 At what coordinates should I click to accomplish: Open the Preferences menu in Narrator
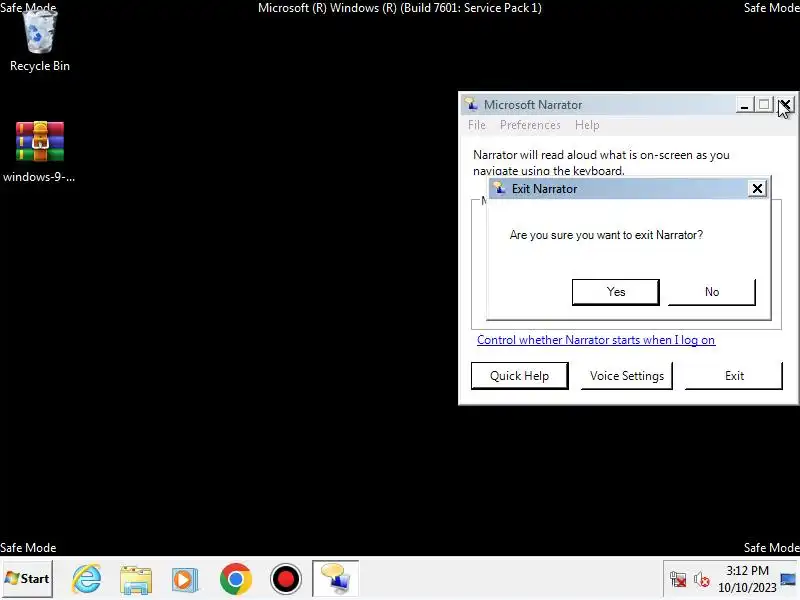point(530,125)
